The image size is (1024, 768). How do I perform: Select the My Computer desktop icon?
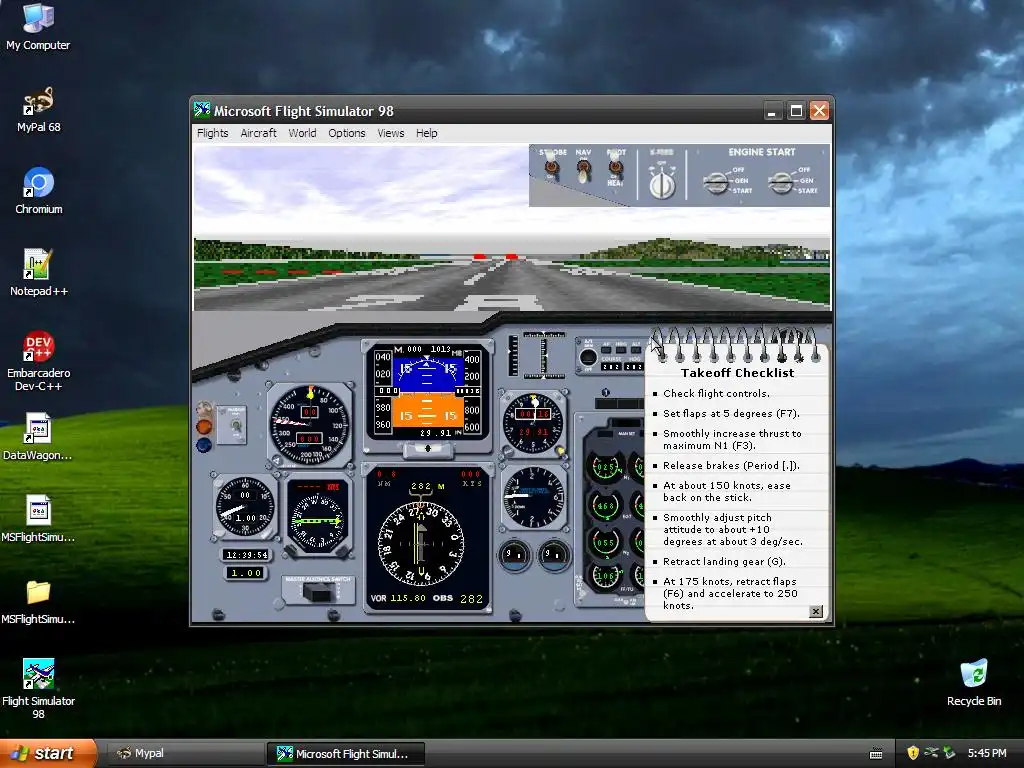coord(38,26)
